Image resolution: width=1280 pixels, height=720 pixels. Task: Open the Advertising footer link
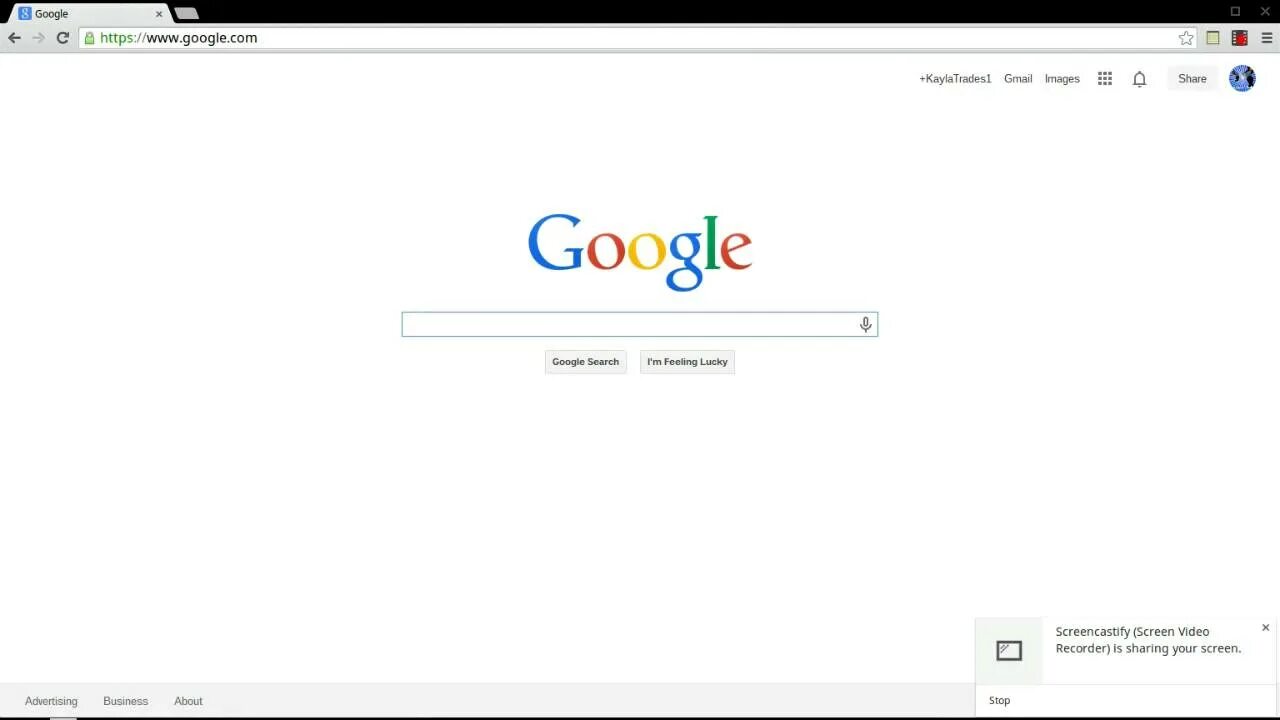pyautogui.click(x=51, y=701)
